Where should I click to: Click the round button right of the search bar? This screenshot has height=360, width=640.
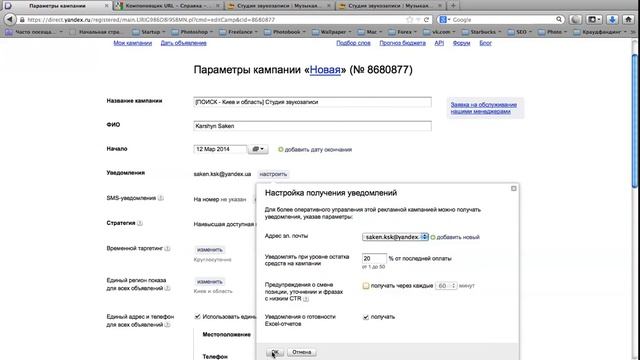[x=576, y=19]
